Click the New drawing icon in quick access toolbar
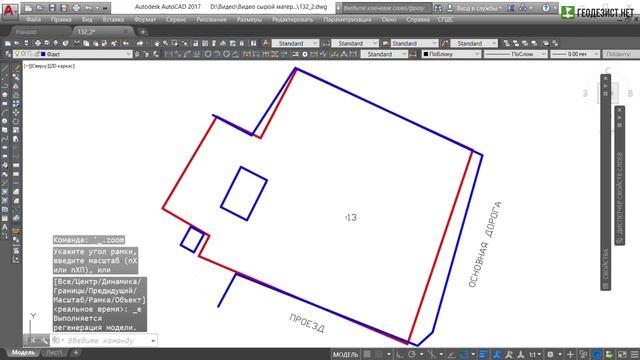The height and width of the screenshot is (360, 640). tap(28, 8)
